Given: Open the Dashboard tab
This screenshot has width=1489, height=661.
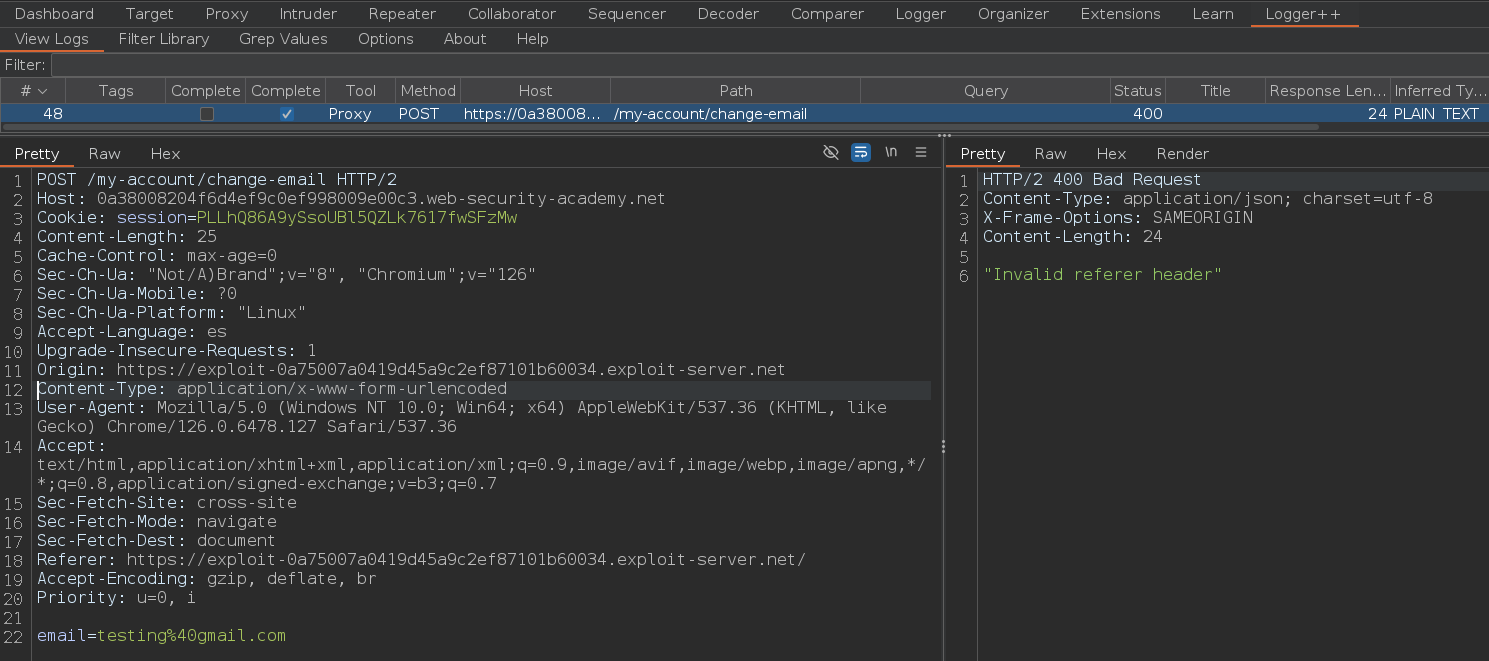Looking at the screenshot, I should point(54,14).
